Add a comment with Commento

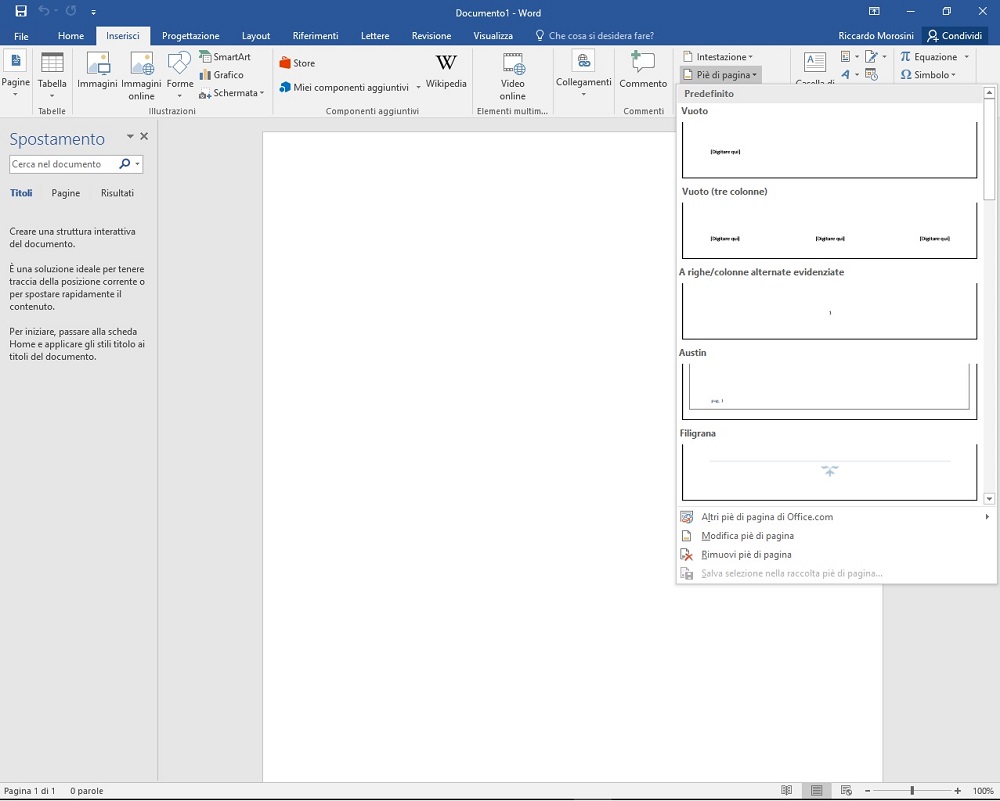coord(643,71)
